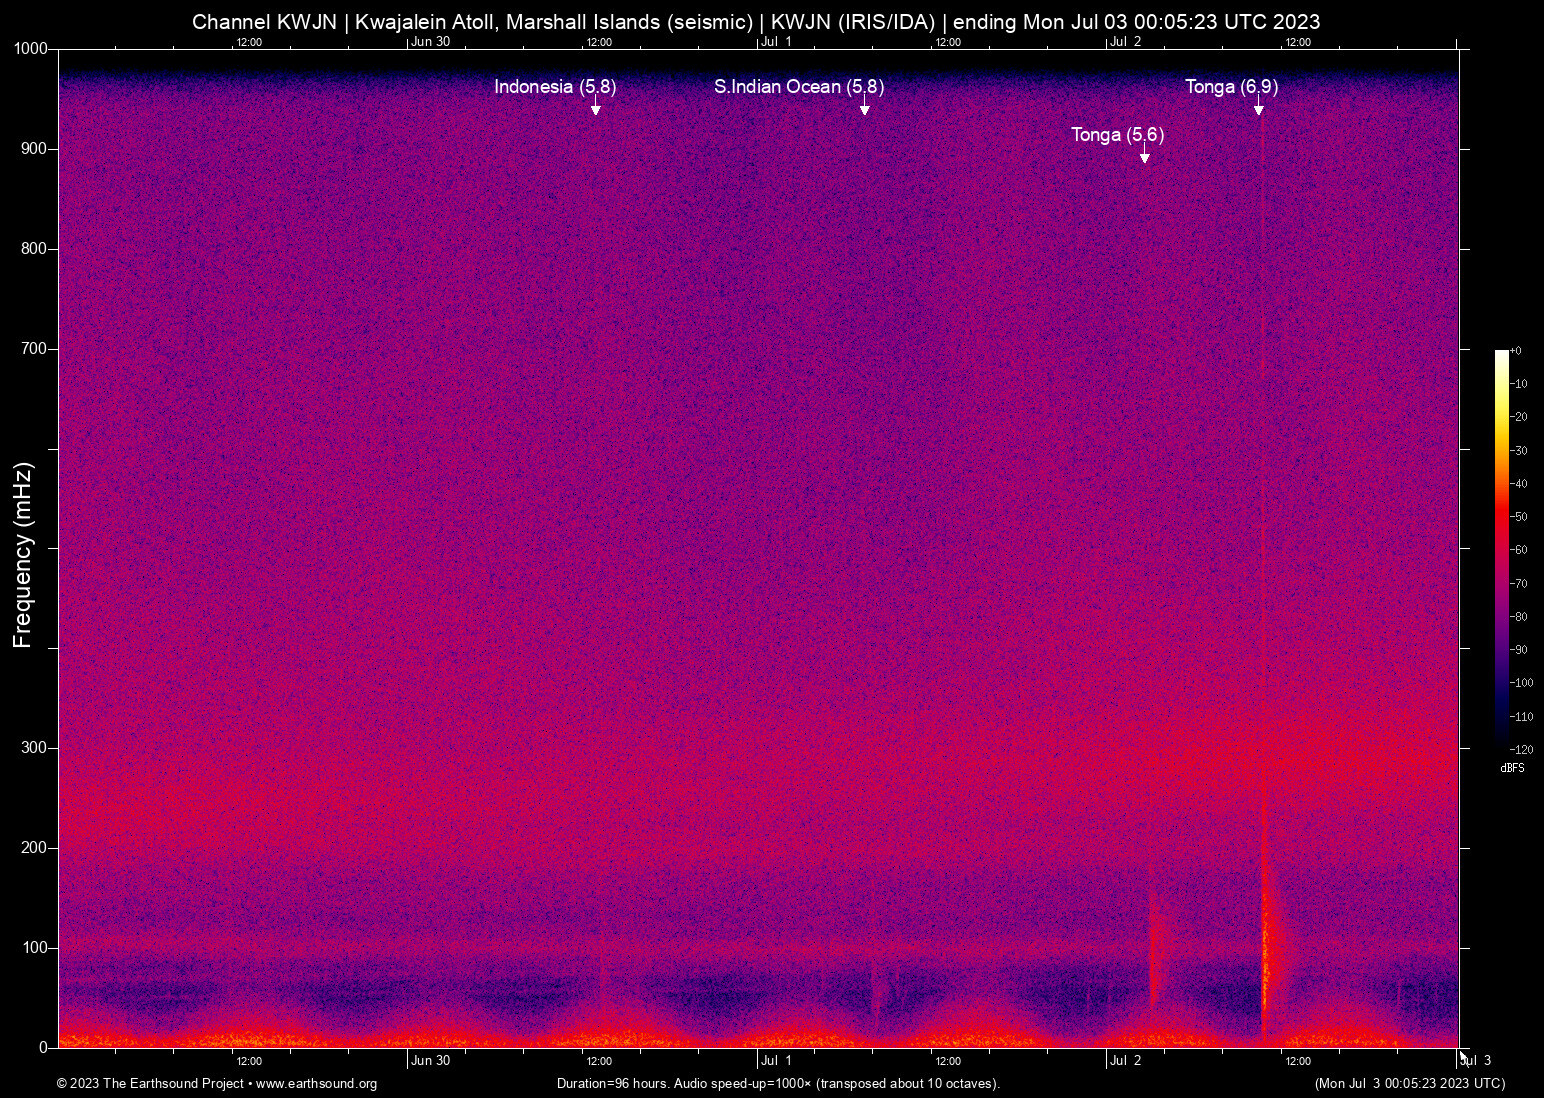Click the -40 value on the color scale
Screen dimensions: 1544x1098
click(x=1519, y=484)
